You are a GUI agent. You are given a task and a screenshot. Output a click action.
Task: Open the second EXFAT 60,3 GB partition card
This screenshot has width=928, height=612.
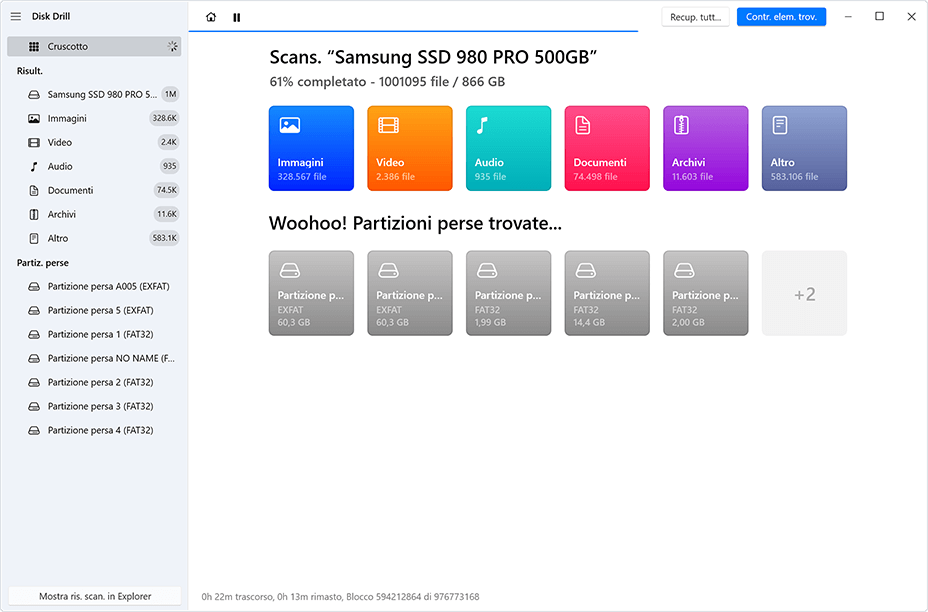pos(410,293)
